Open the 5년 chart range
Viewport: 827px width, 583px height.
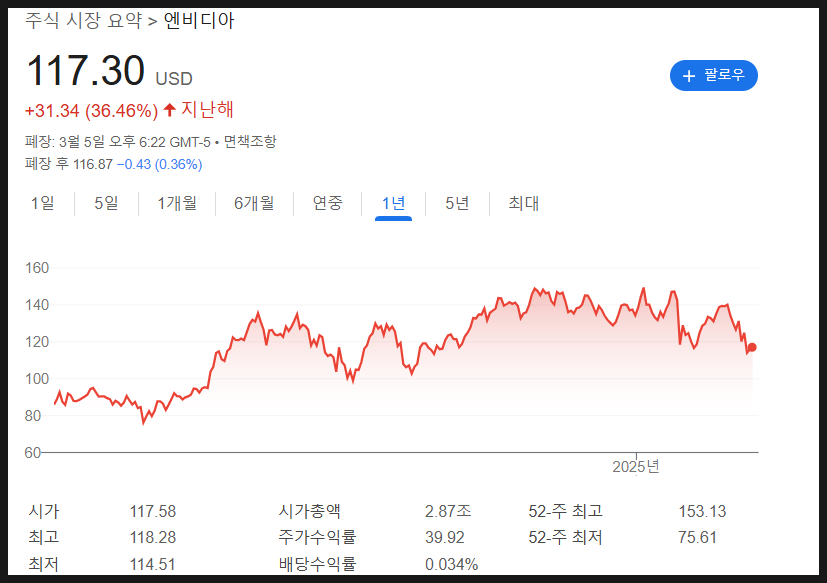point(457,203)
